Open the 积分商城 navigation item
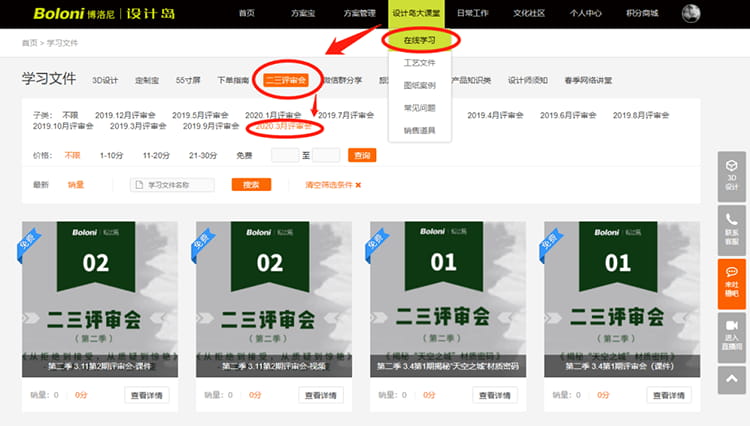Screen dimensions: 750x426 [642, 13]
